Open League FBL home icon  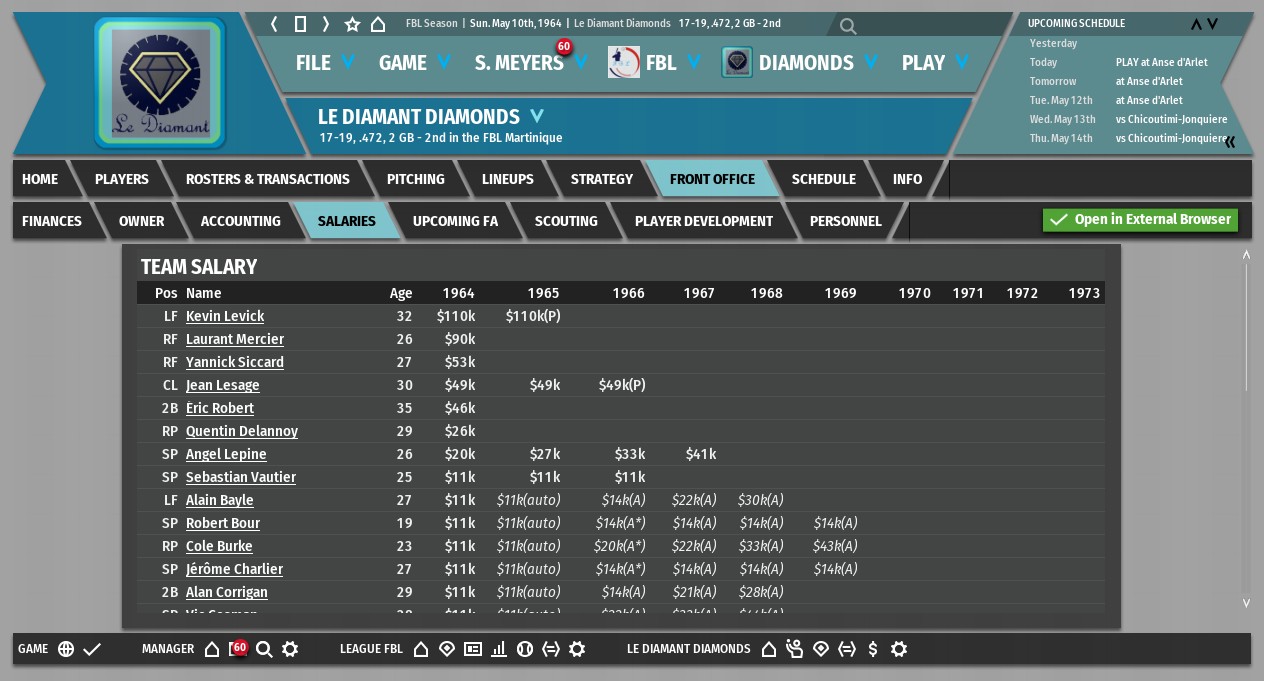pos(421,649)
